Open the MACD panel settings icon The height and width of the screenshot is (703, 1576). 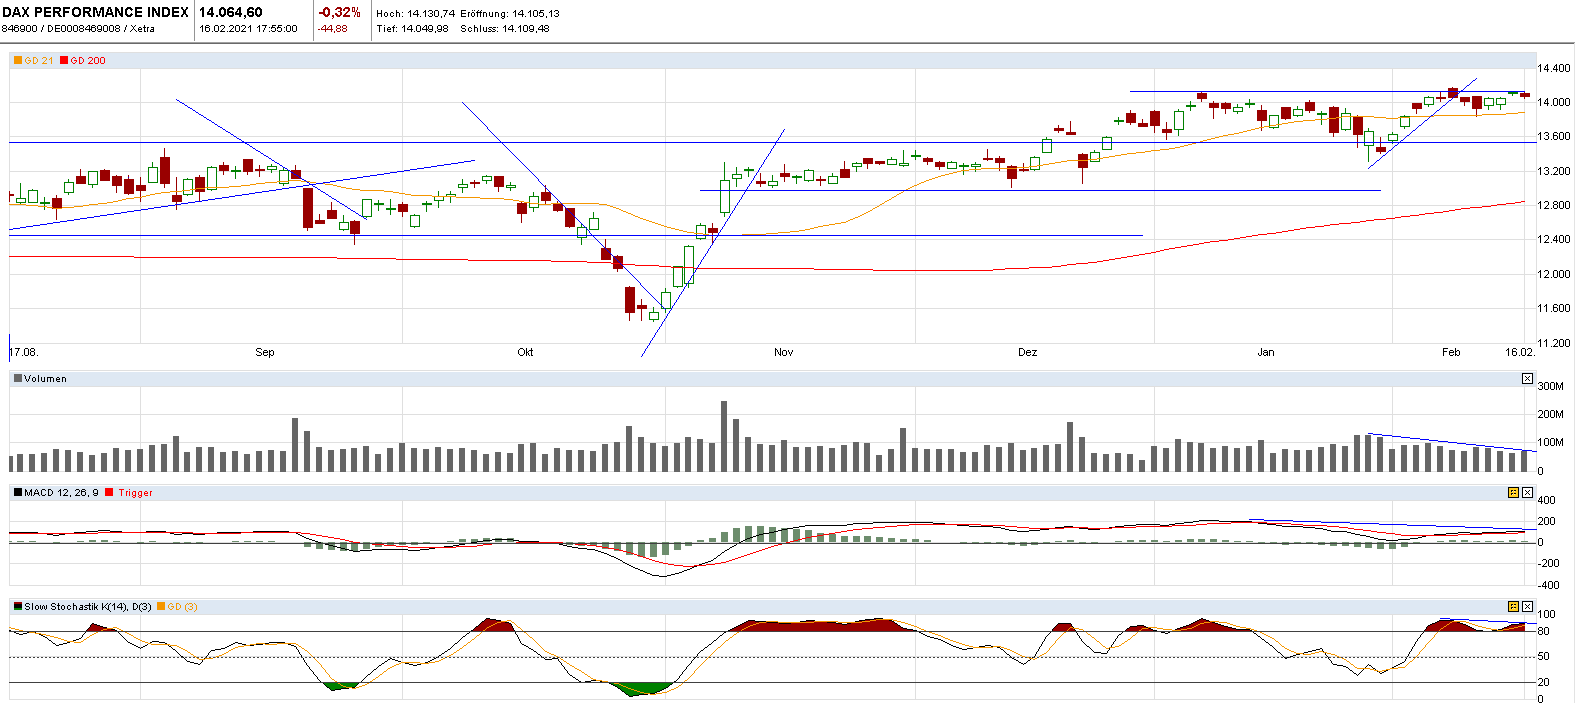(1514, 492)
